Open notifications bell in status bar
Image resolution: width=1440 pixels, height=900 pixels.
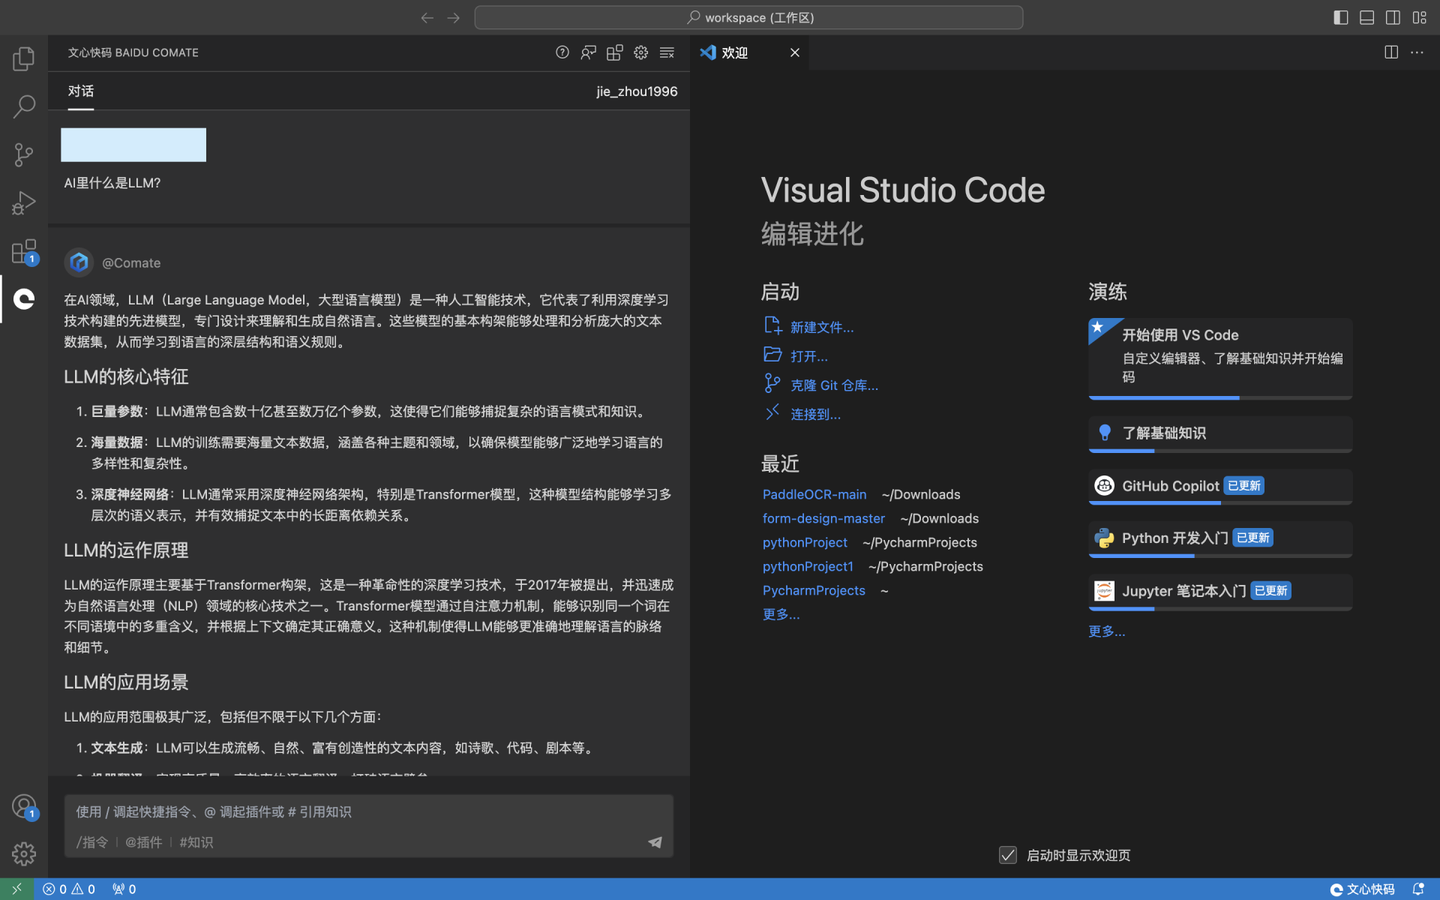tap(1418, 889)
